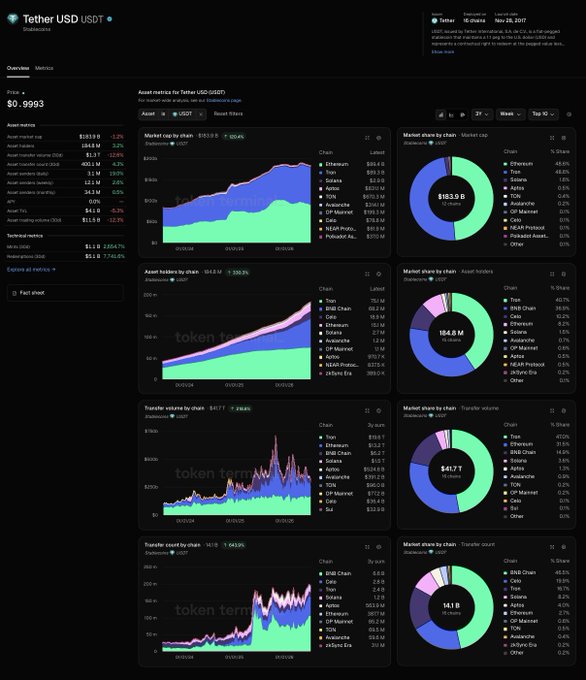
Task: Click the $0.9993 price value
Action: point(25,104)
